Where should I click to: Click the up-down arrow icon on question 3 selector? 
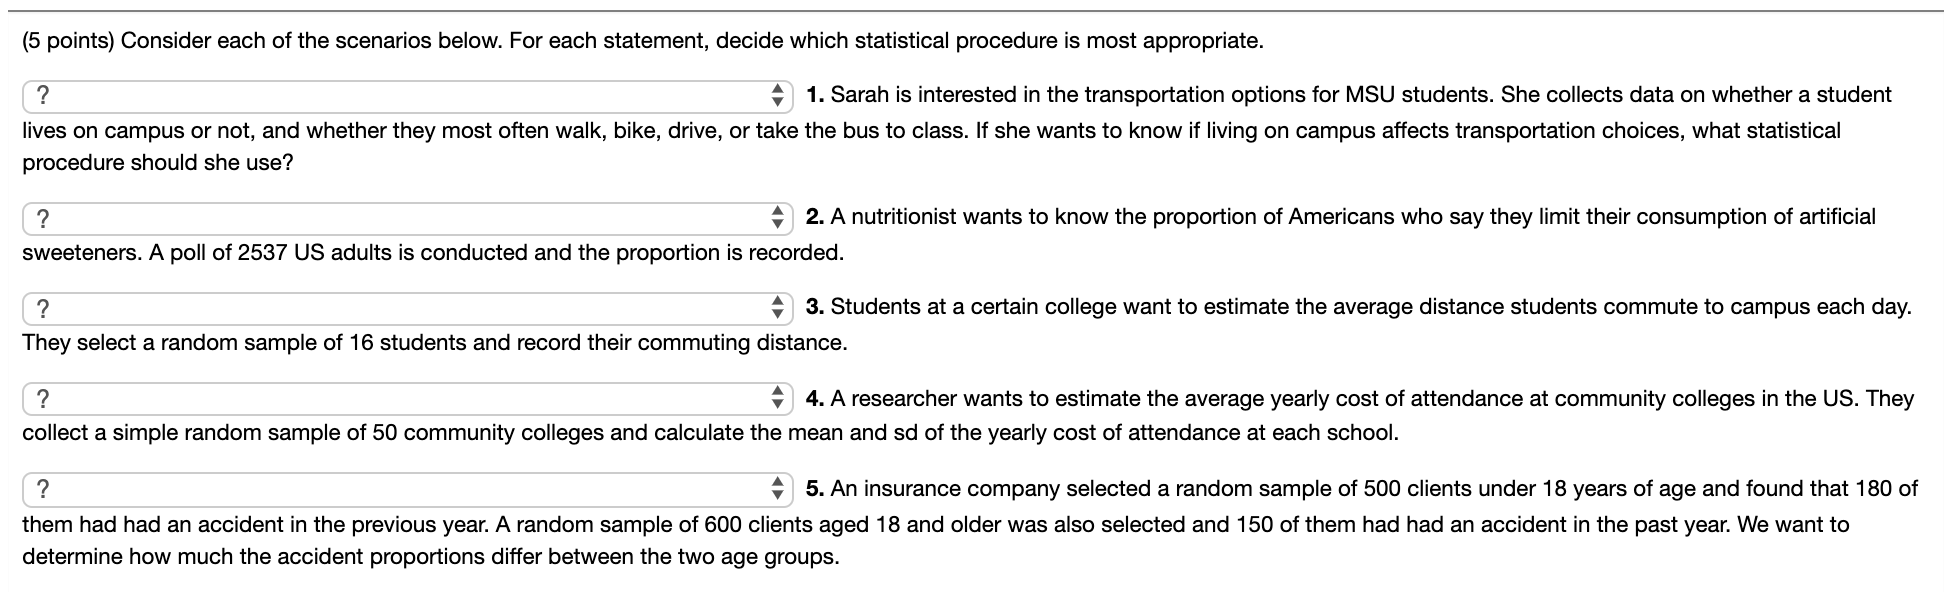pyautogui.click(x=779, y=307)
